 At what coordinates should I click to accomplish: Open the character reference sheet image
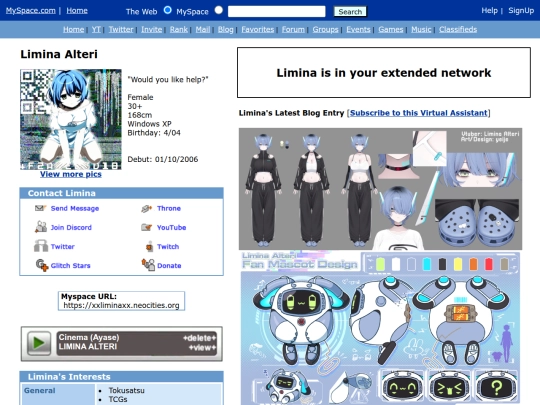tap(380, 189)
